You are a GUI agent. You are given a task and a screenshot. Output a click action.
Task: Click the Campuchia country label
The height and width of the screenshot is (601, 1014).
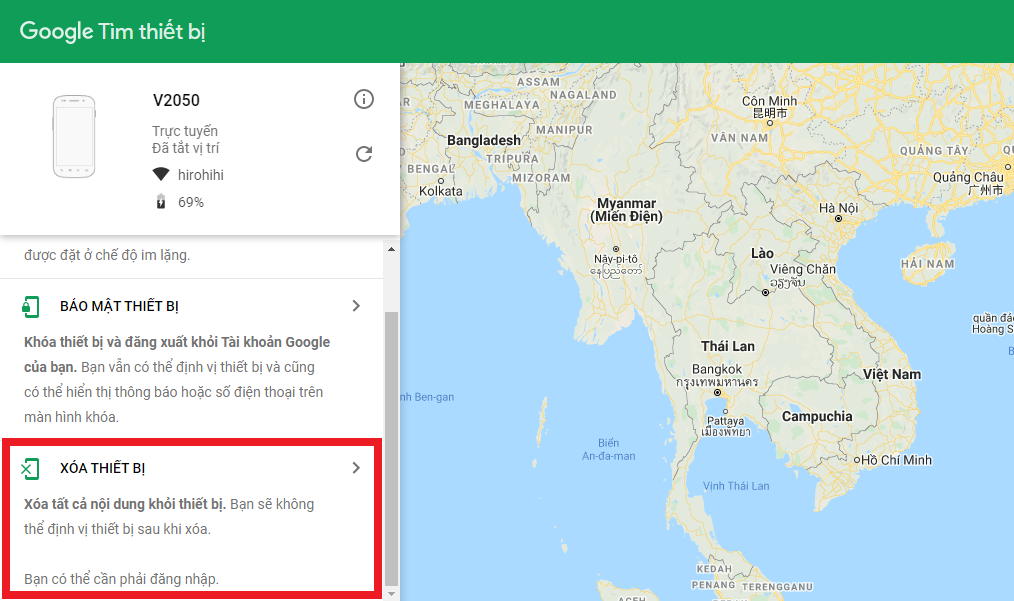click(817, 416)
